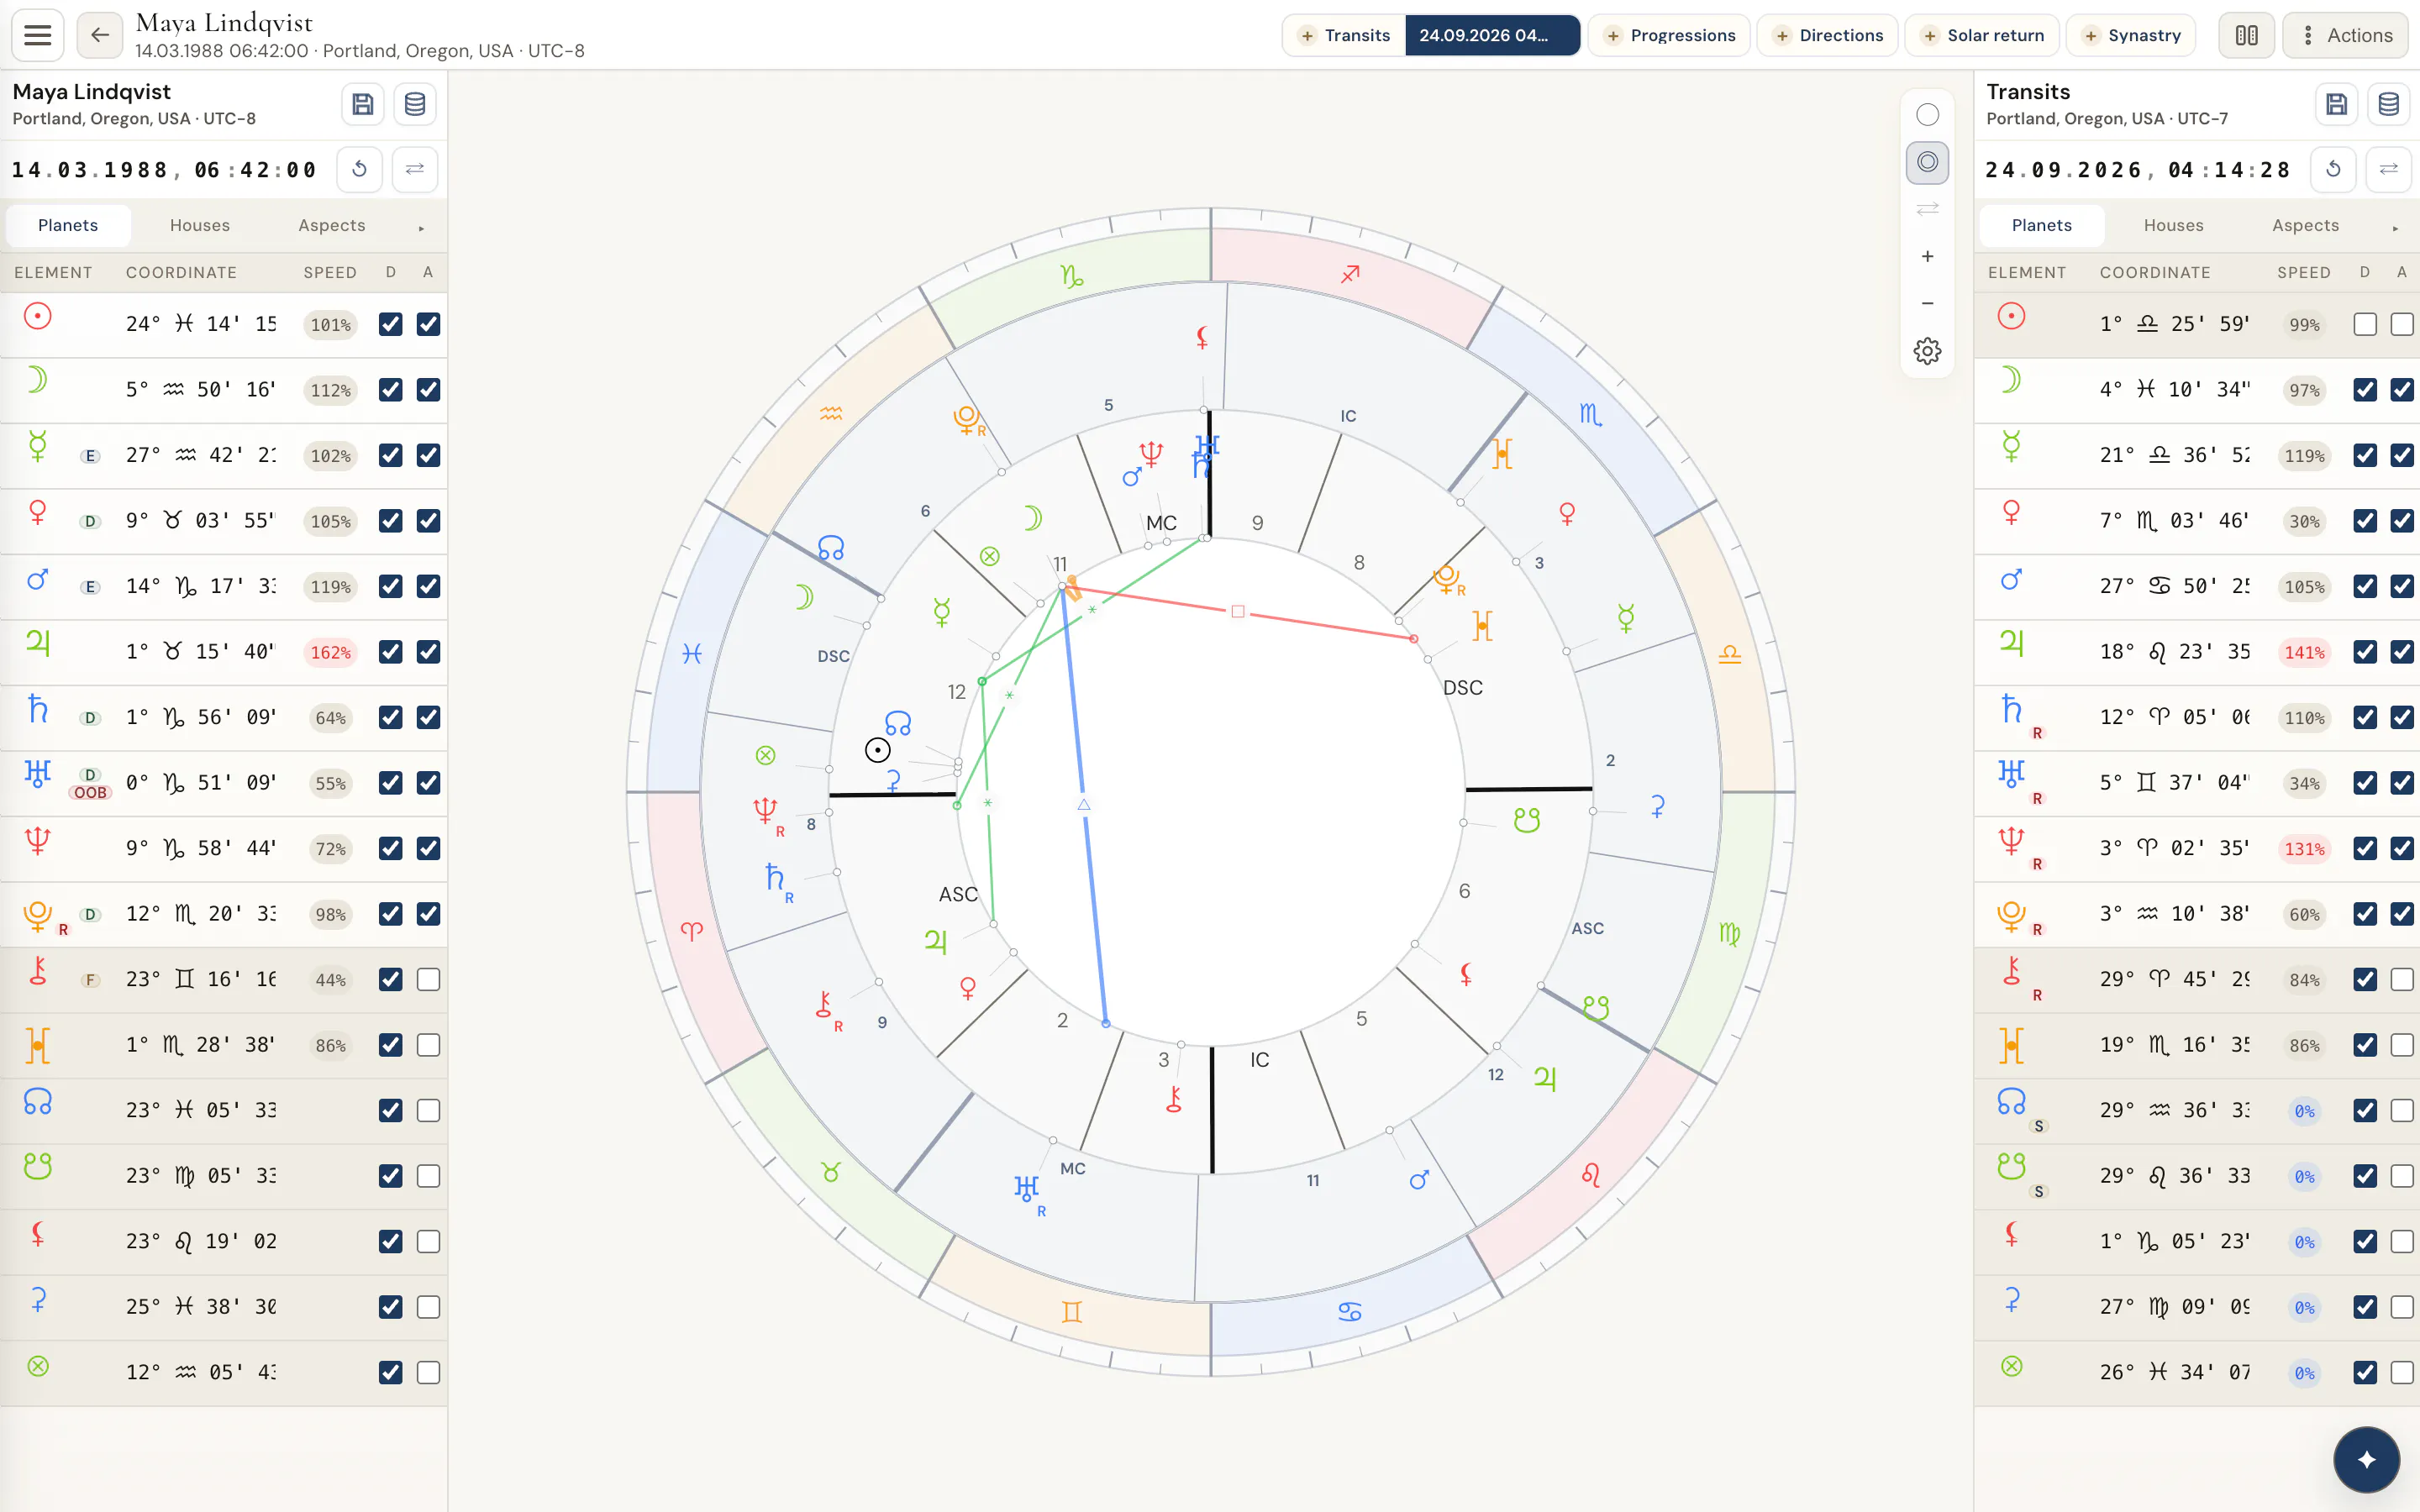Viewport: 2420px width, 1512px height.
Task: Add Directions chart layer
Action: point(1827,35)
